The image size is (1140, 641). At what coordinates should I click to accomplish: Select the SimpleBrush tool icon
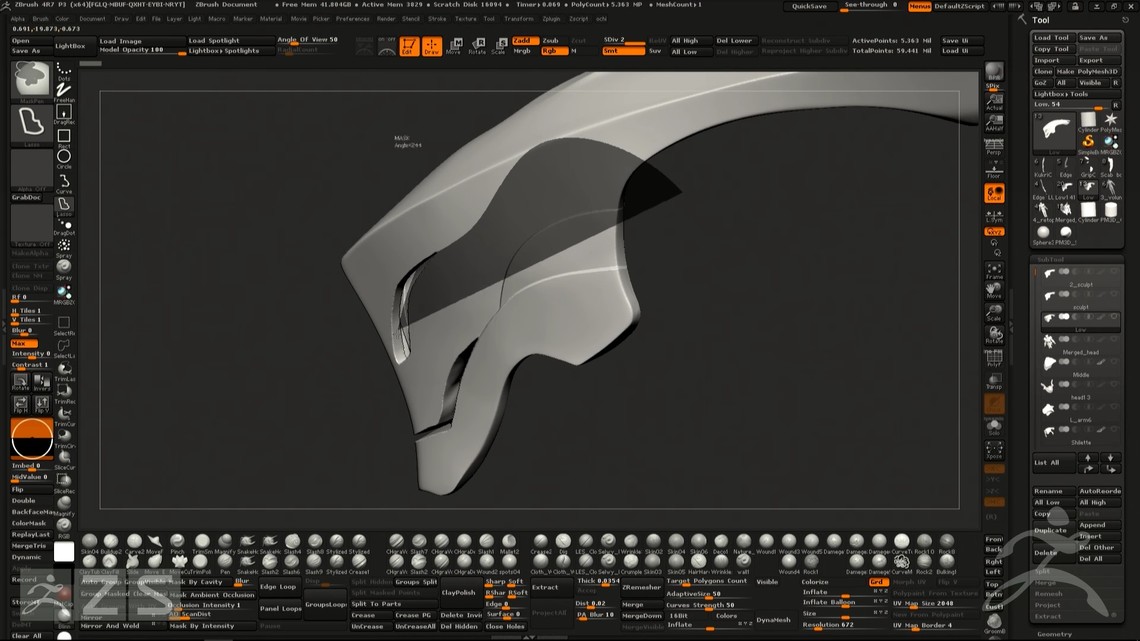[x=1088, y=142]
